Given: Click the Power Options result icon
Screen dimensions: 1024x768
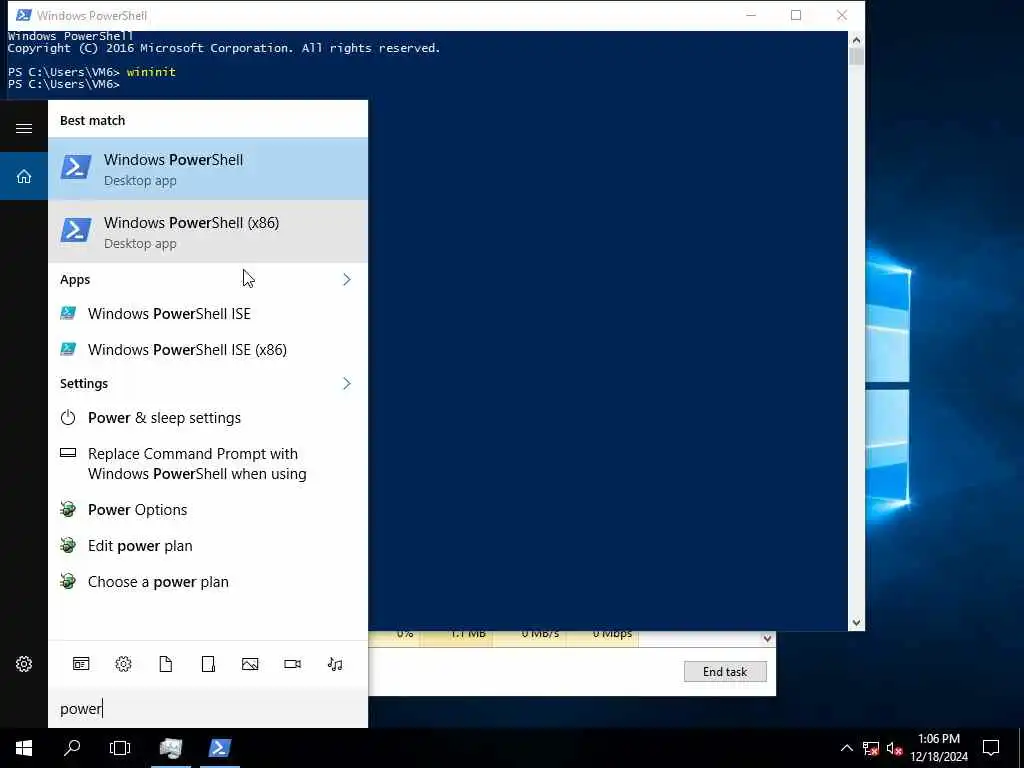Looking at the screenshot, I should point(68,509).
